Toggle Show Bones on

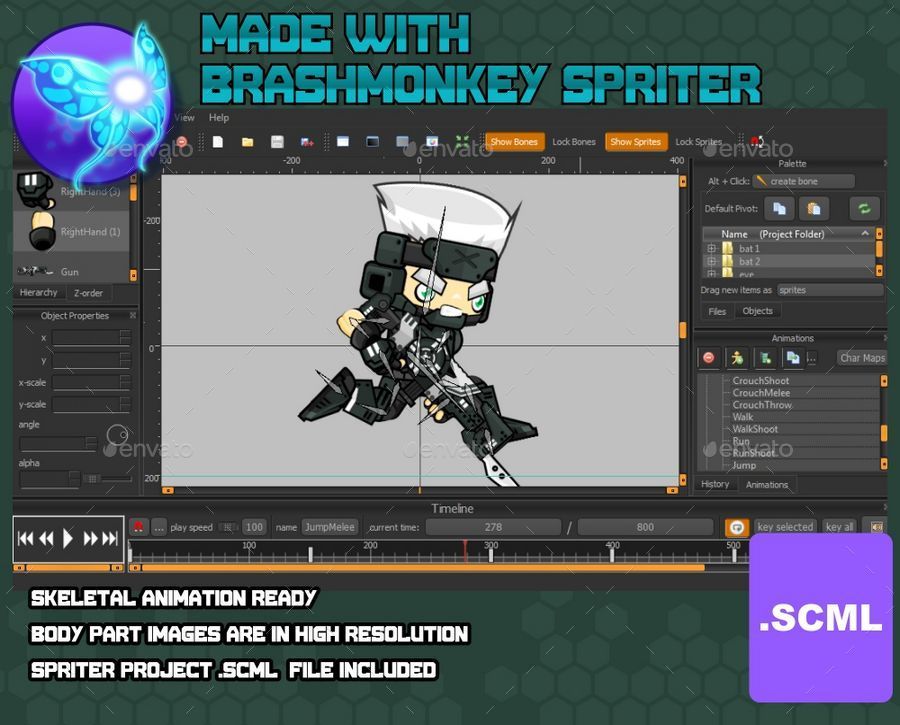(514, 142)
